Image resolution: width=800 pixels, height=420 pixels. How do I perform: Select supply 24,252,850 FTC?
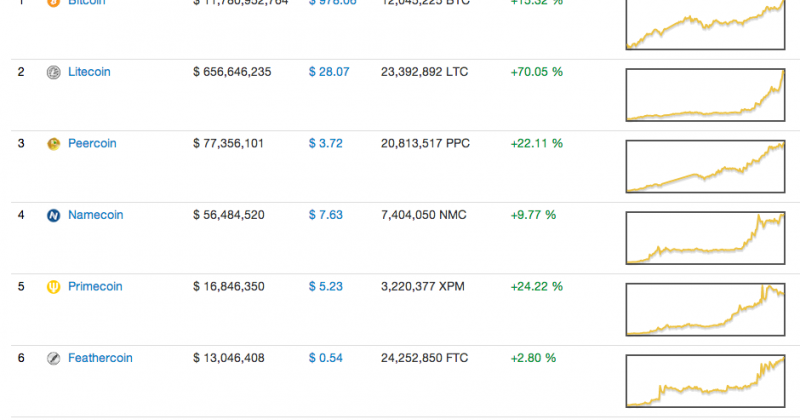[x=424, y=358]
